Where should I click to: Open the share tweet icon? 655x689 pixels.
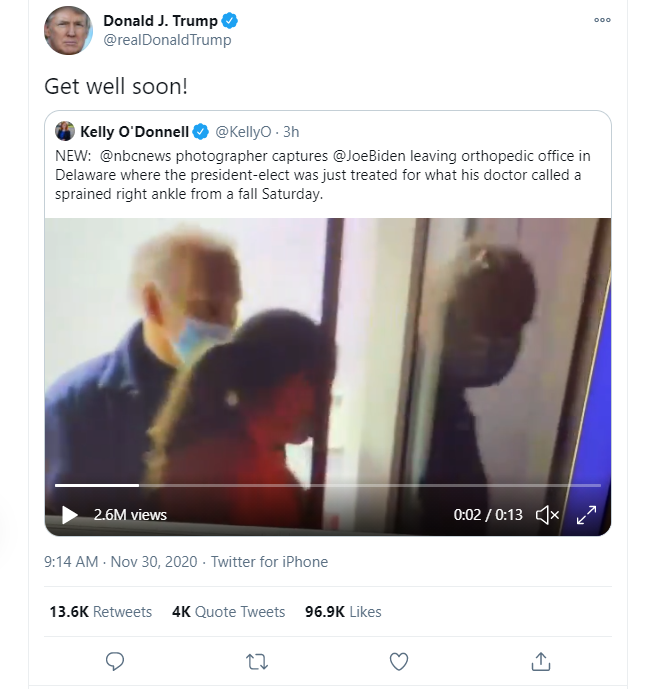[x=541, y=661]
